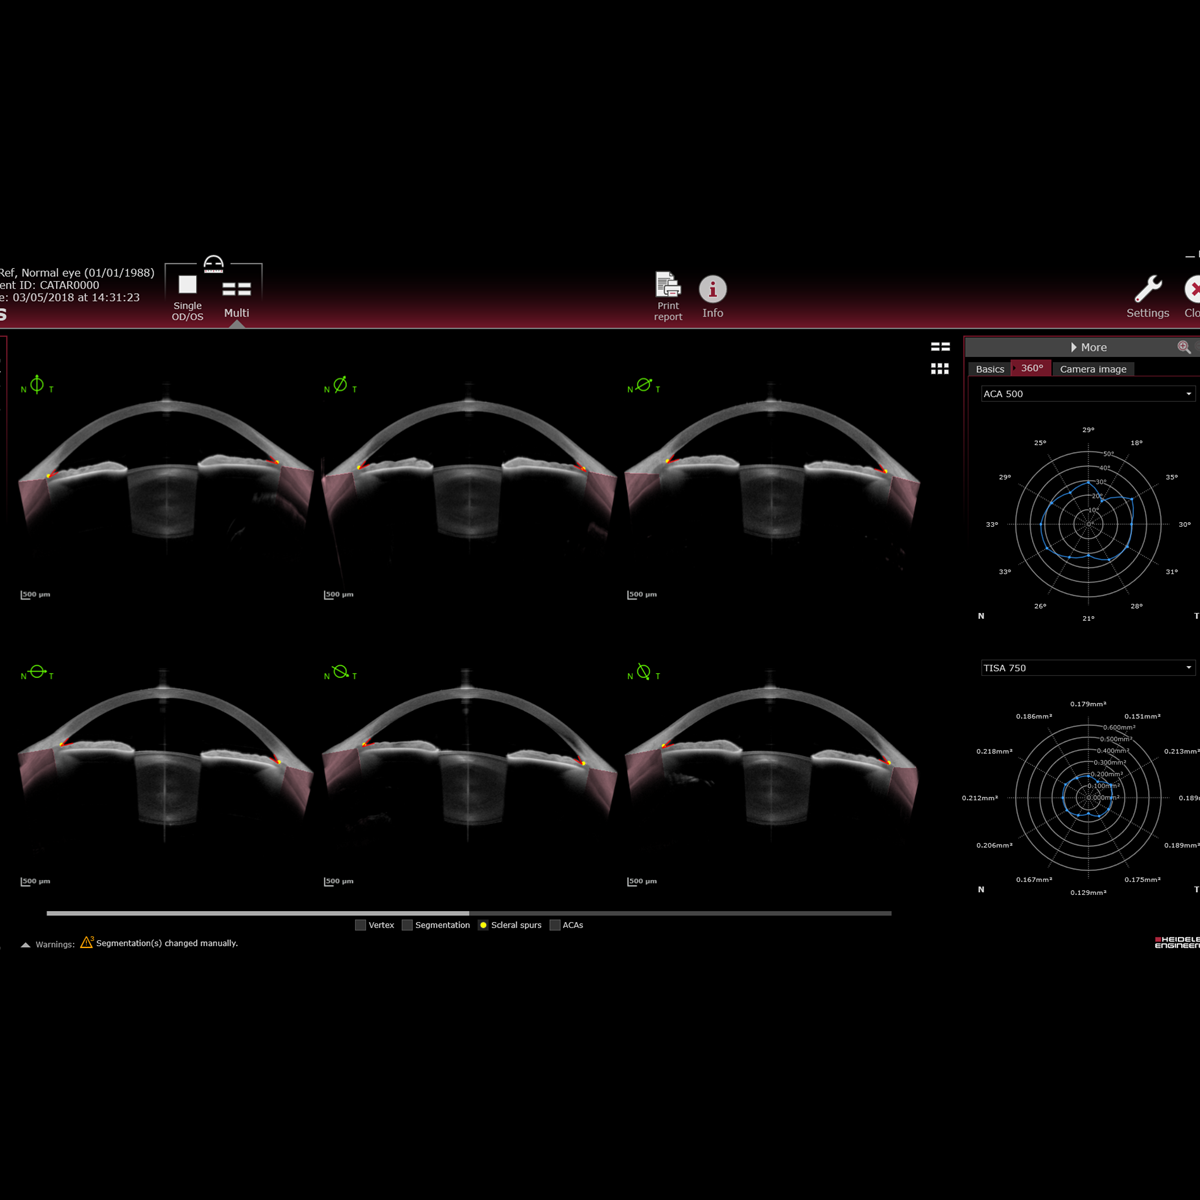Turn off Scleral spurs overlay
Viewport: 1200px width, 1200px height.
tap(483, 925)
